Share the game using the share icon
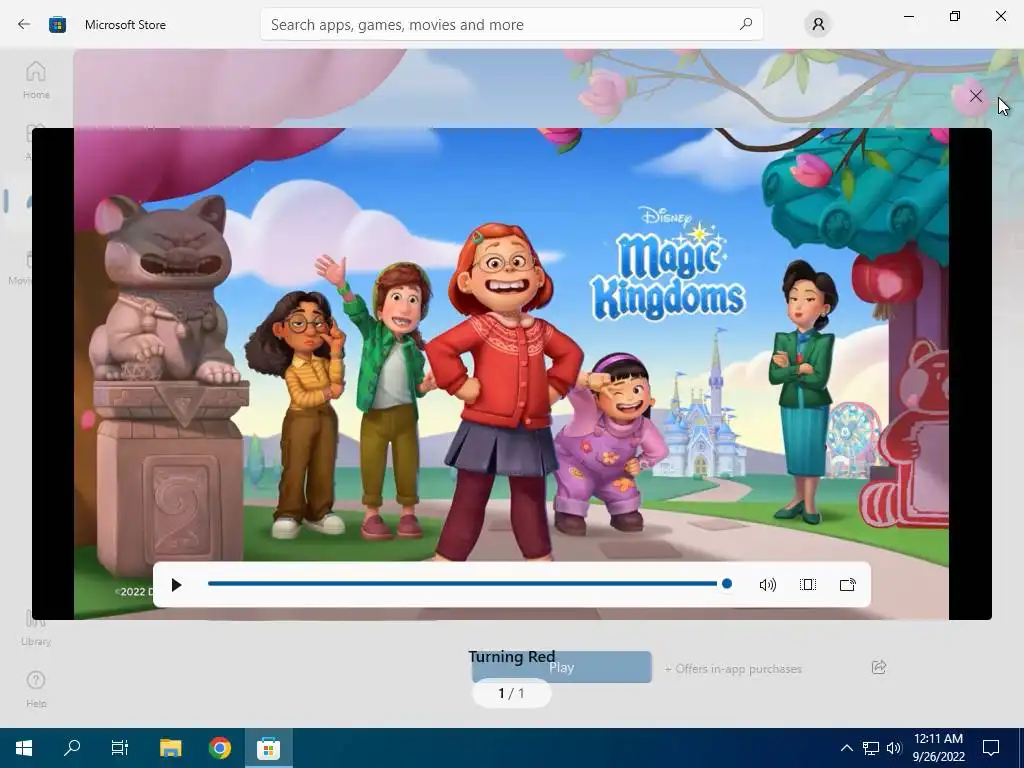 point(879,667)
